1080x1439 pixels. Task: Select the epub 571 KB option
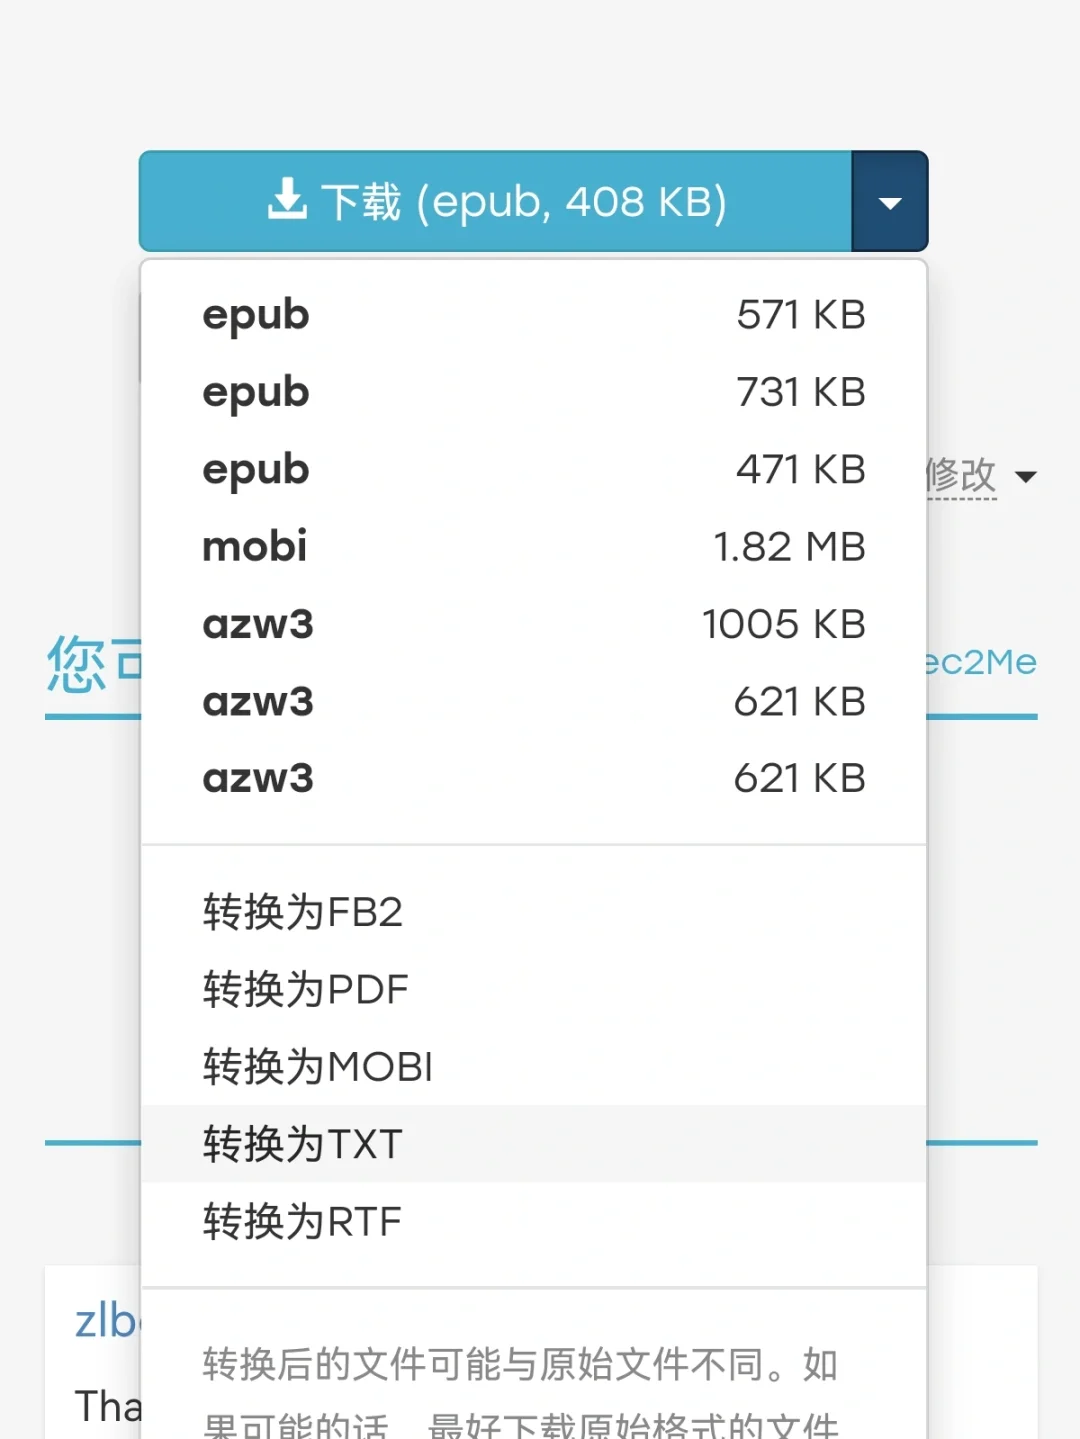[533, 315]
